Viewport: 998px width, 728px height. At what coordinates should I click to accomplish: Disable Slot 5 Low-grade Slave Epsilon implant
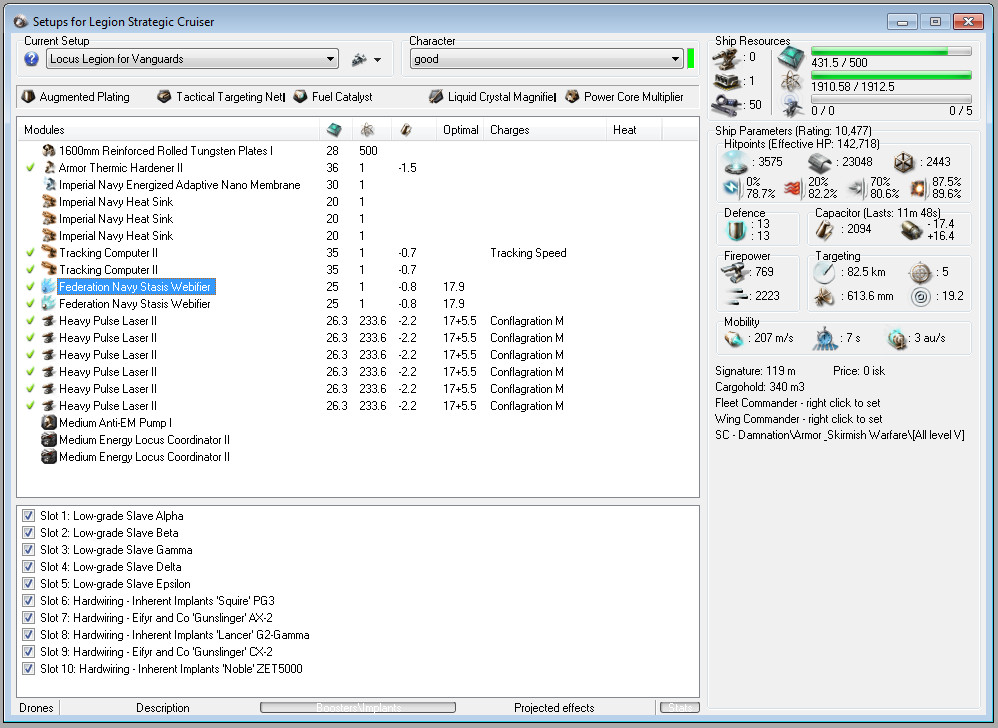[28, 584]
